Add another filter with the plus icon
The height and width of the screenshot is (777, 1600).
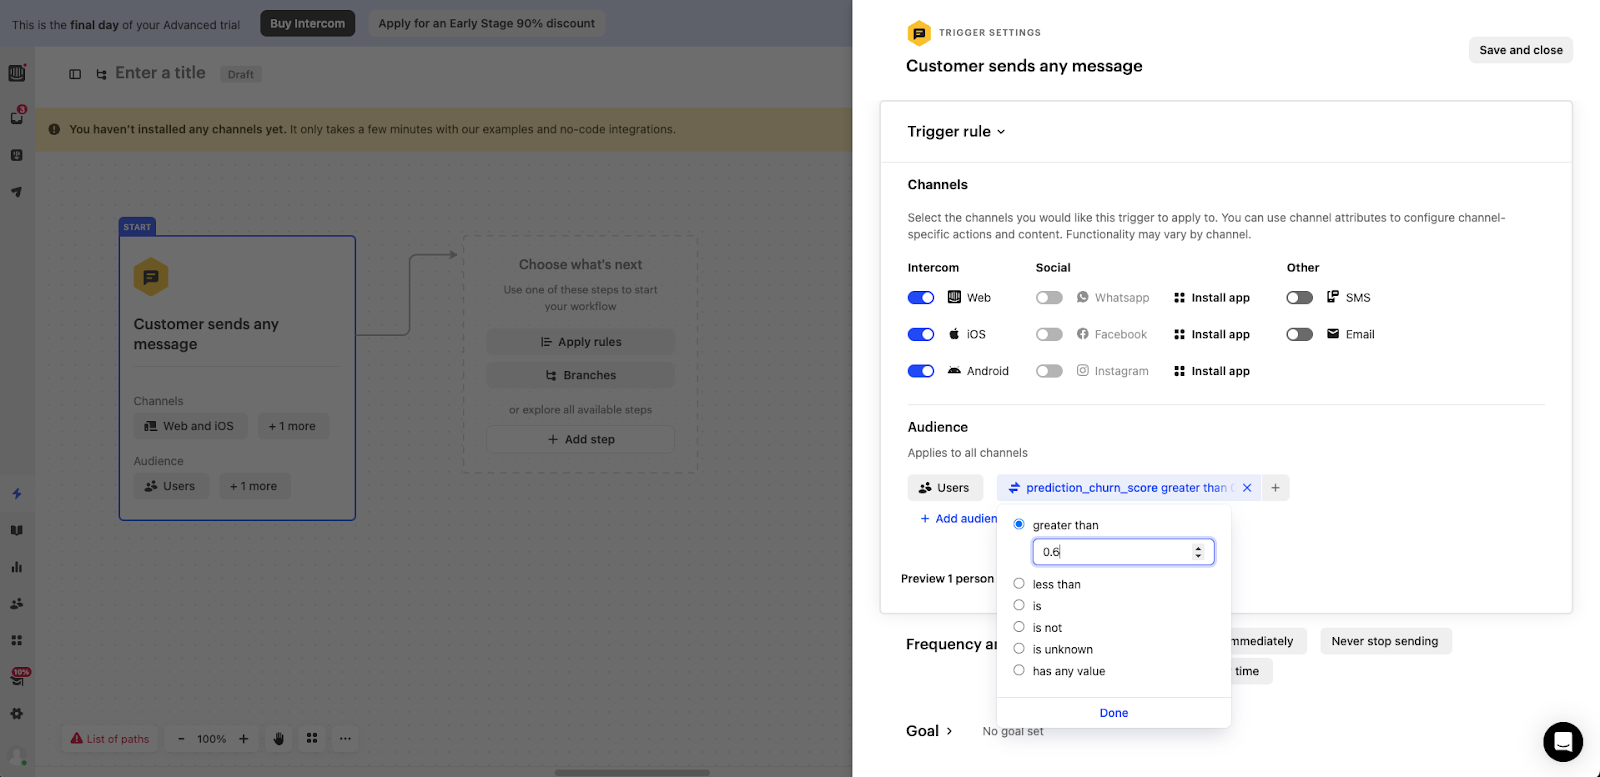click(x=1275, y=488)
